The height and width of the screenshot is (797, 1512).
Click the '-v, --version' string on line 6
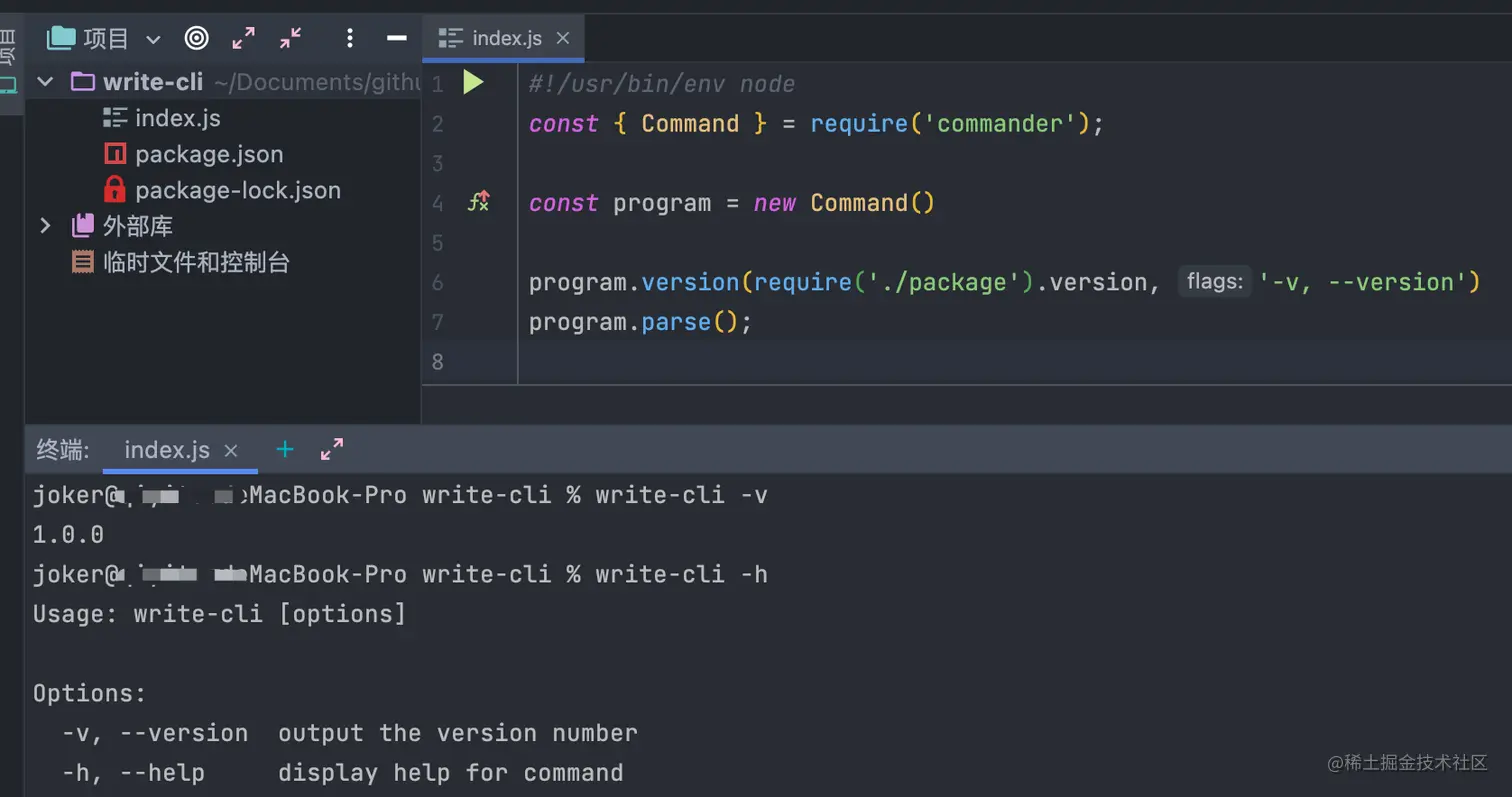click(1362, 282)
